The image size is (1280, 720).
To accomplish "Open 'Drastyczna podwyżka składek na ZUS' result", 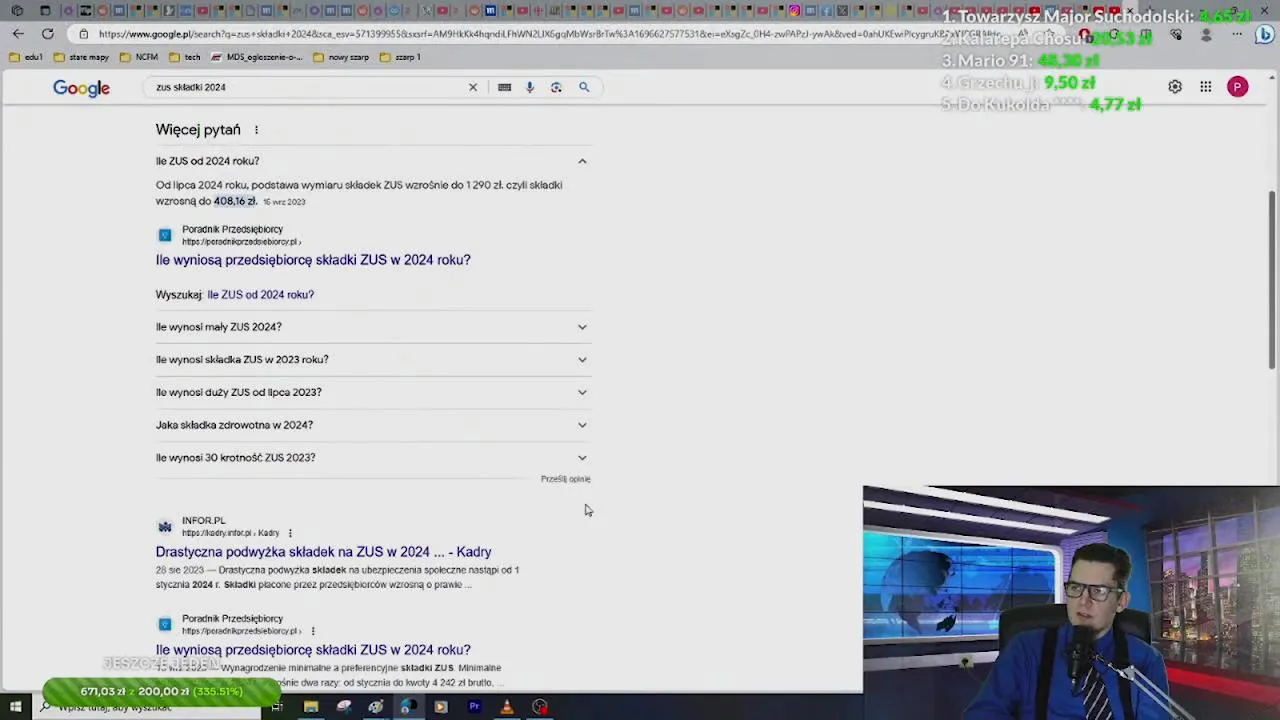I will click(x=323, y=552).
